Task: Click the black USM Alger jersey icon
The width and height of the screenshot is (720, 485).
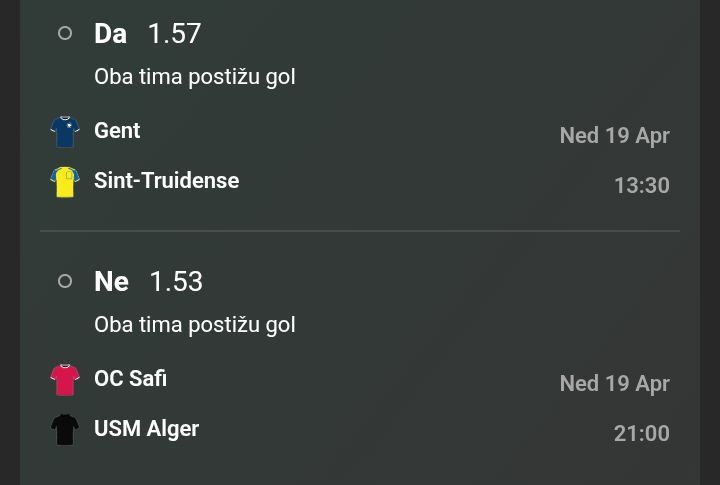Action: click(x=65, y=430)
